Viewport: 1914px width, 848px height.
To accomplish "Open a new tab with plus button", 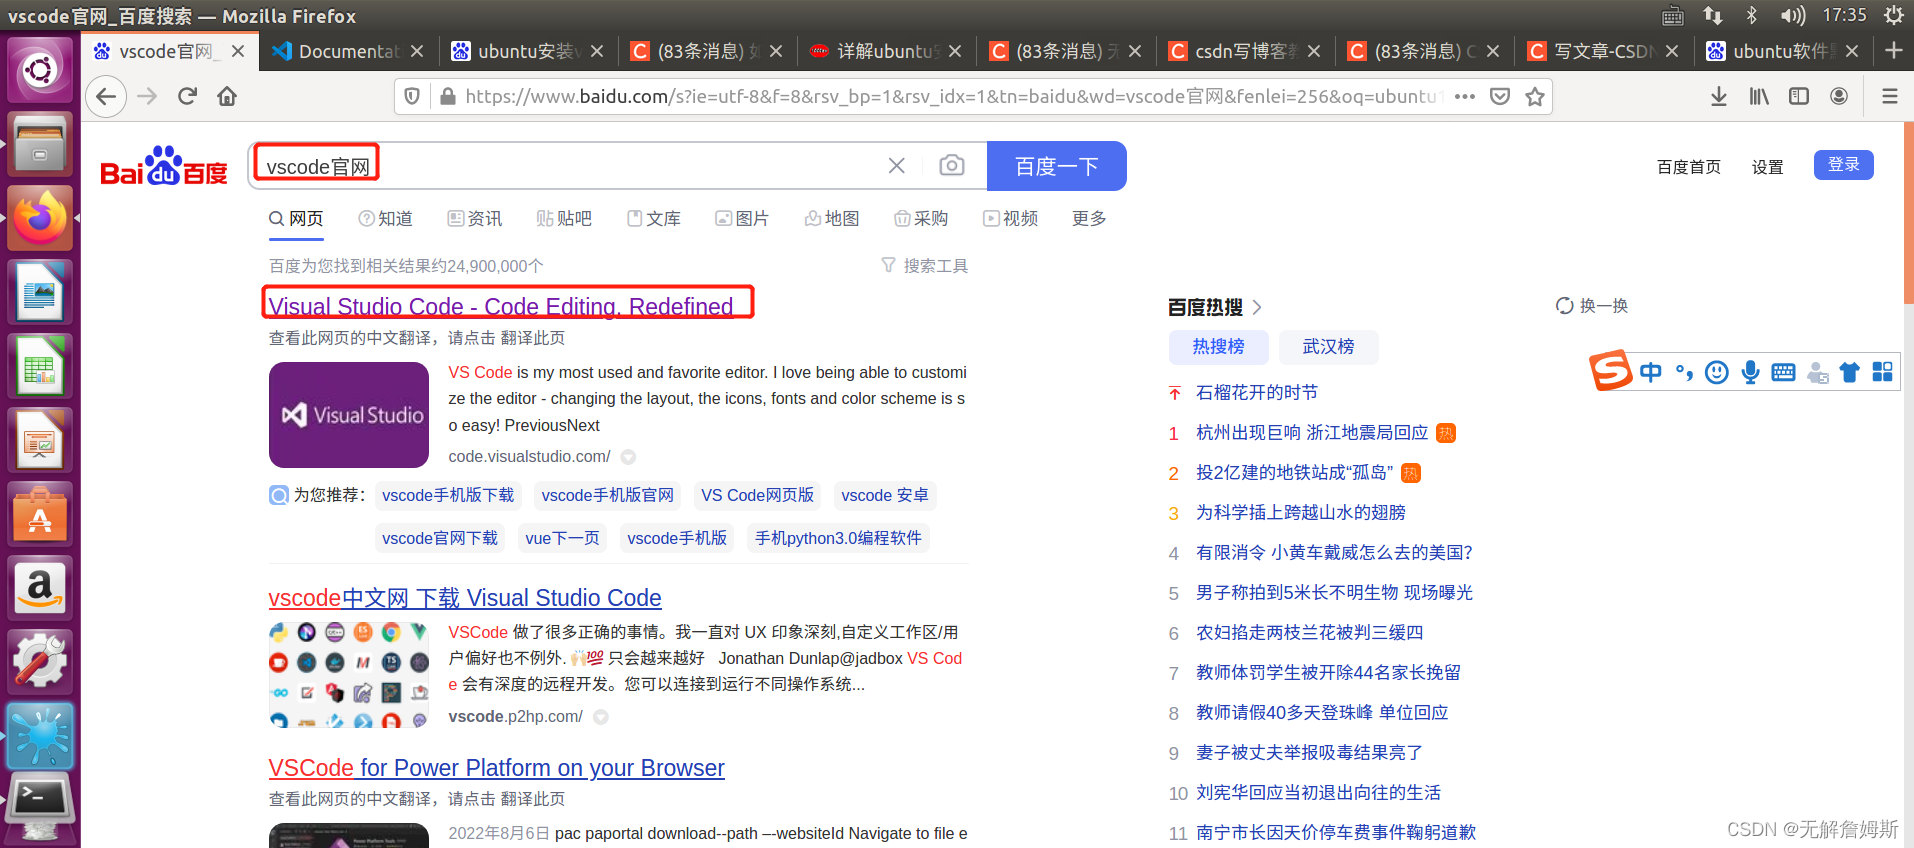I will (1894, 50).
